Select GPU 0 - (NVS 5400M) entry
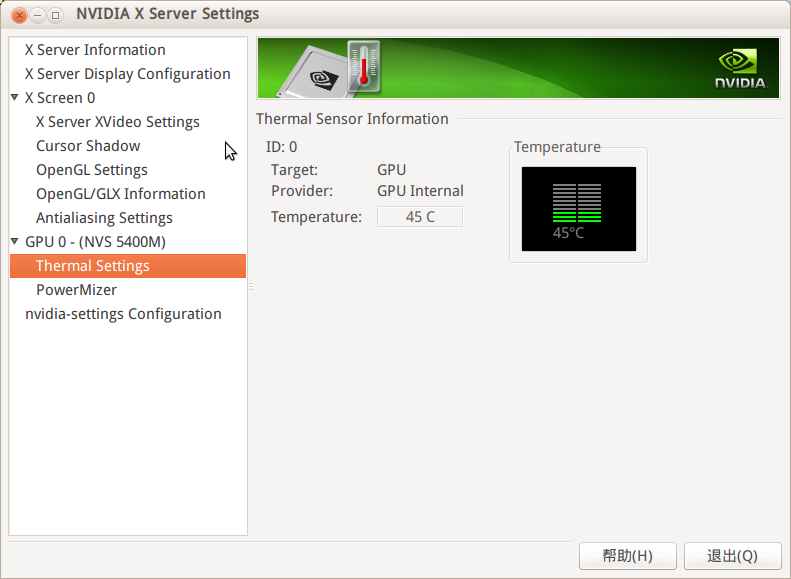 (95, 242)
